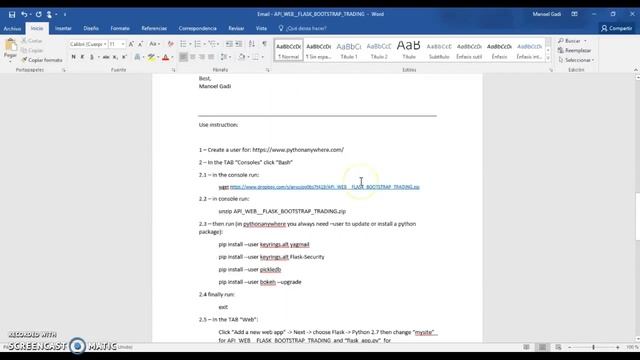Sort the selection alphabetically
640x360 pixels.
pos(252,44)
